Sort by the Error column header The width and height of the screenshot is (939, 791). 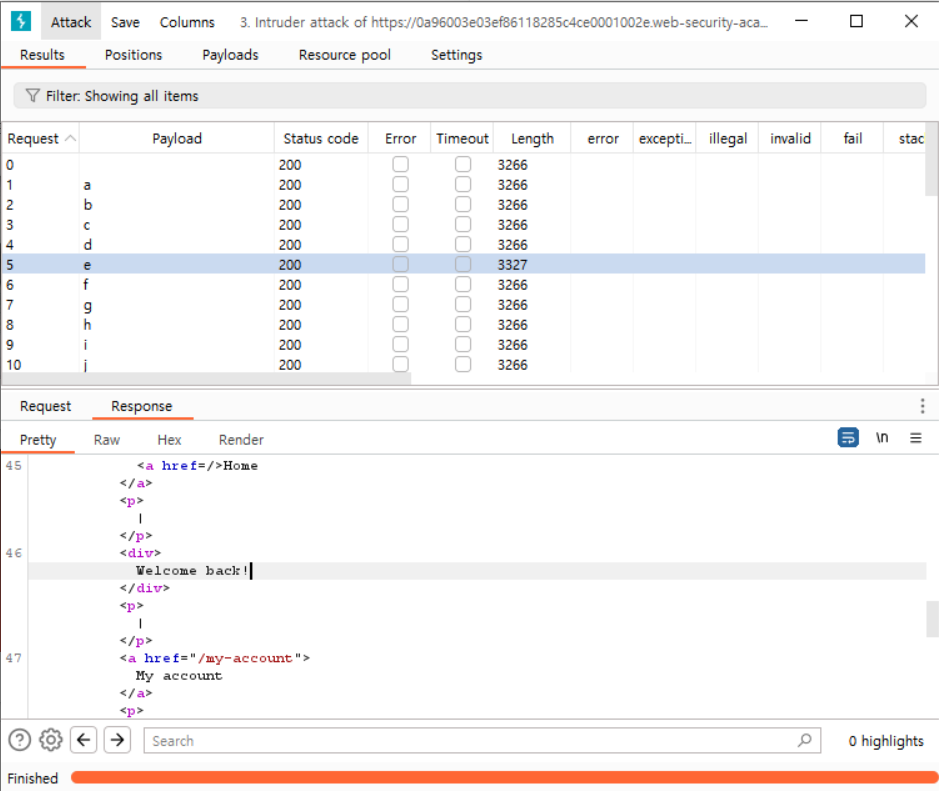pos(401,138)
